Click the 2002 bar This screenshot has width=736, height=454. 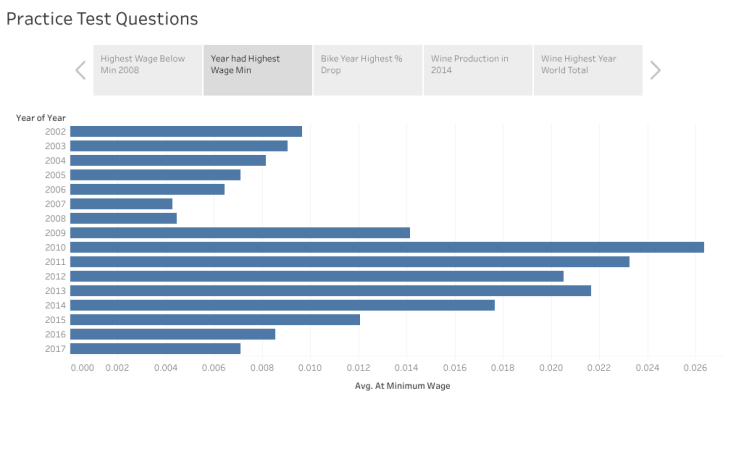(186, 131)
